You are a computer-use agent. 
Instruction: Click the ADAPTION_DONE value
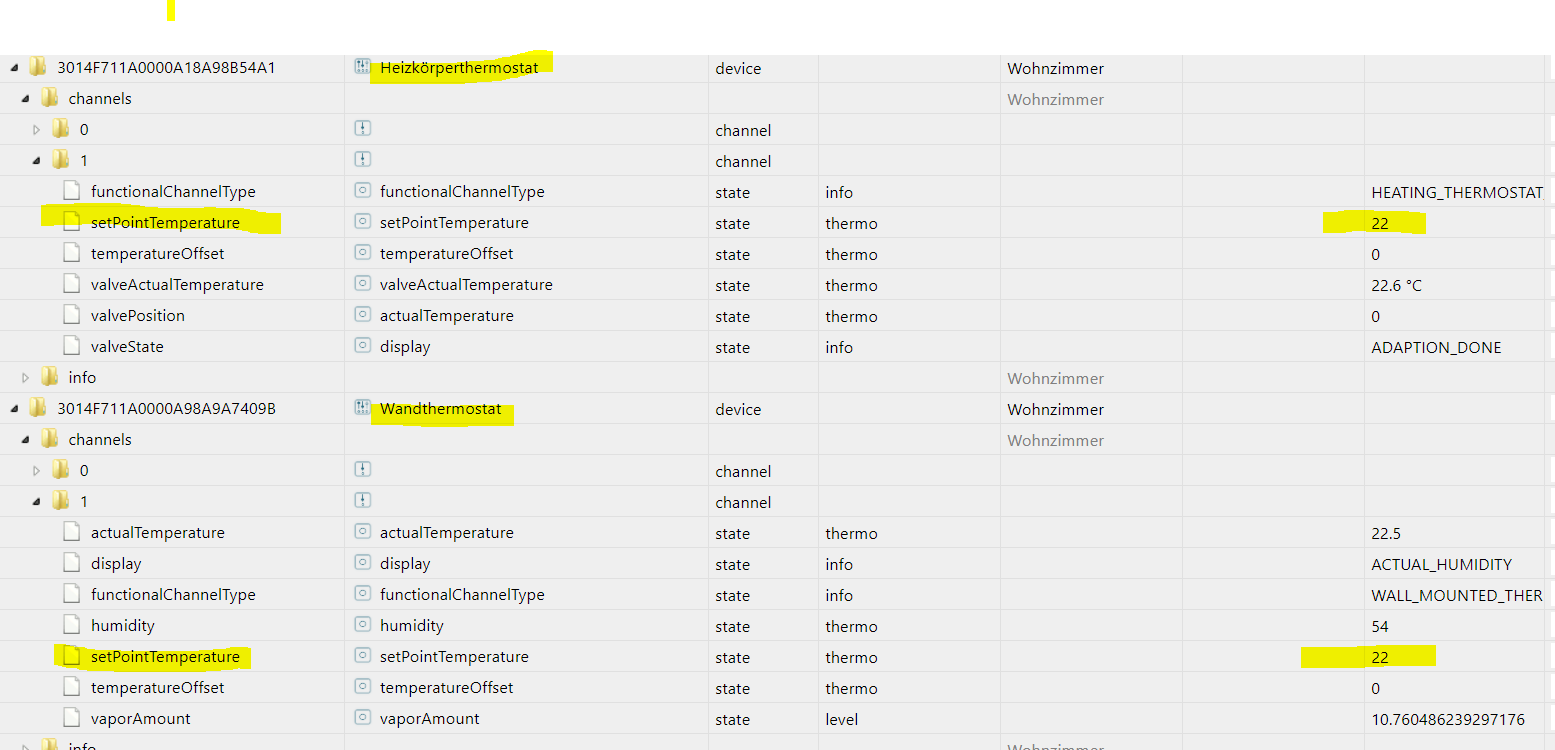1436,347
